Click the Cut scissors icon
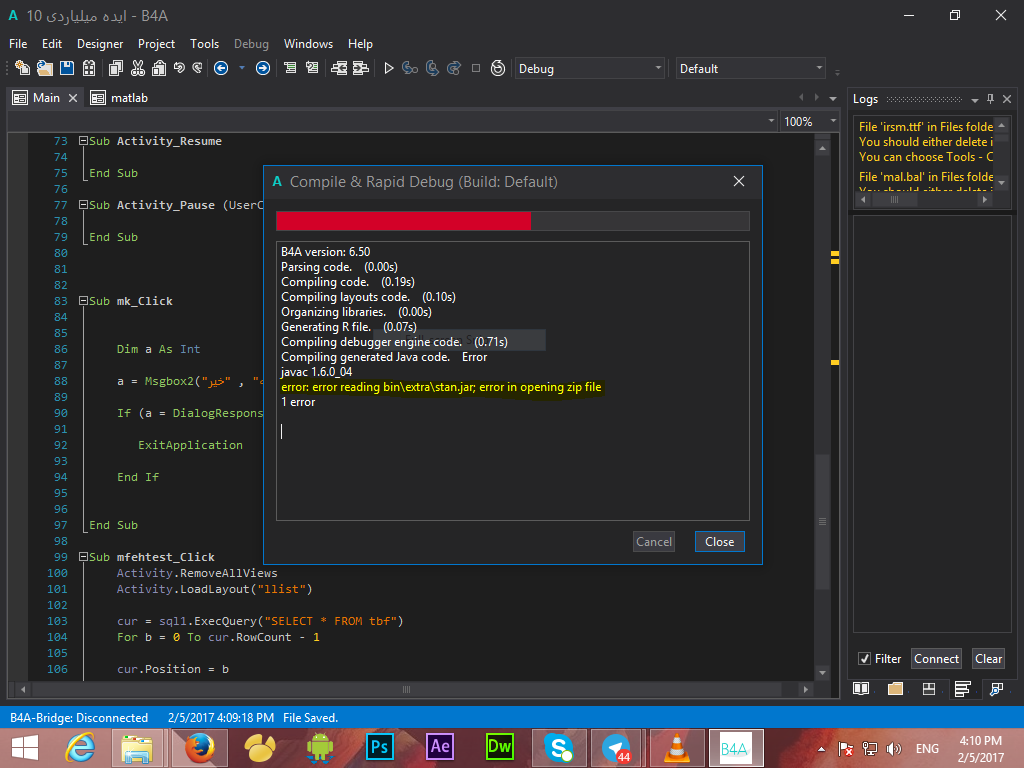1024x768 pixels. (136, 68)
